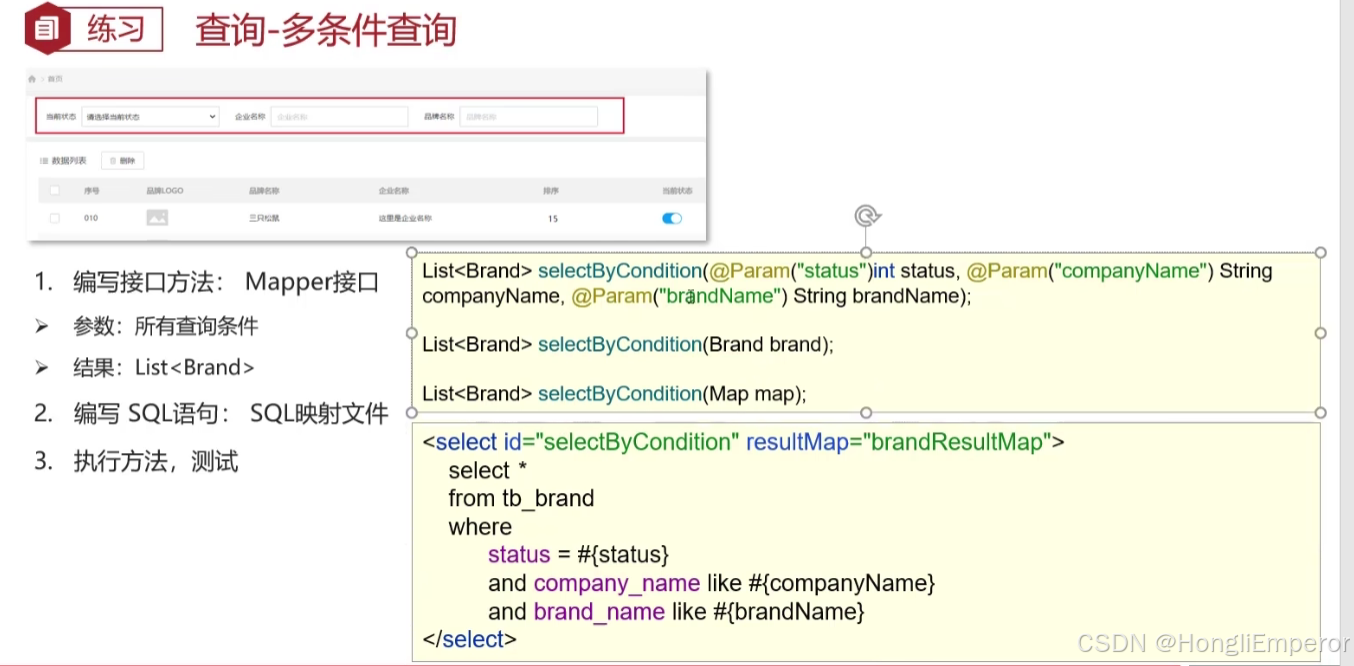Click the selectByCondition(Brand brand) code line
1354x666 pixels.
(x=628, y=344)
